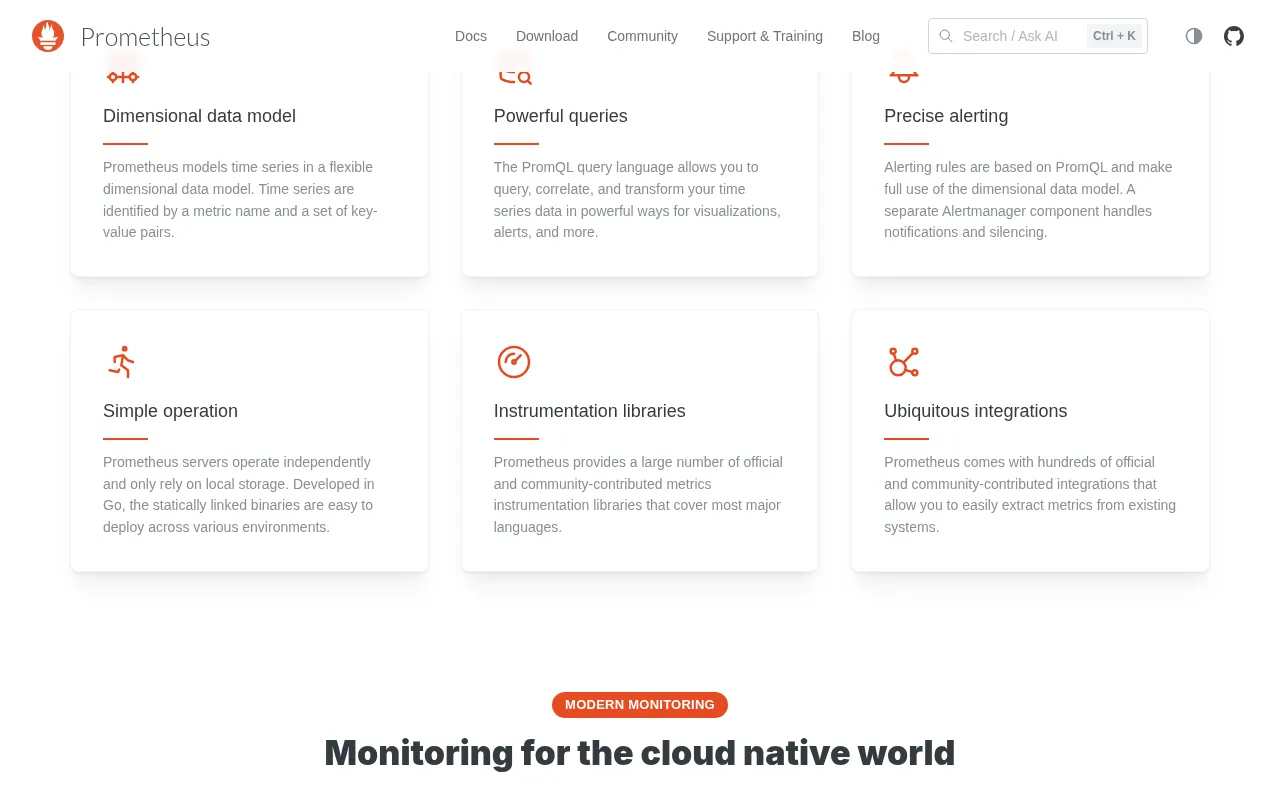Click the Dimensional data model description paragraph
The image size is (1280, 800).
(x=241, y=200)
